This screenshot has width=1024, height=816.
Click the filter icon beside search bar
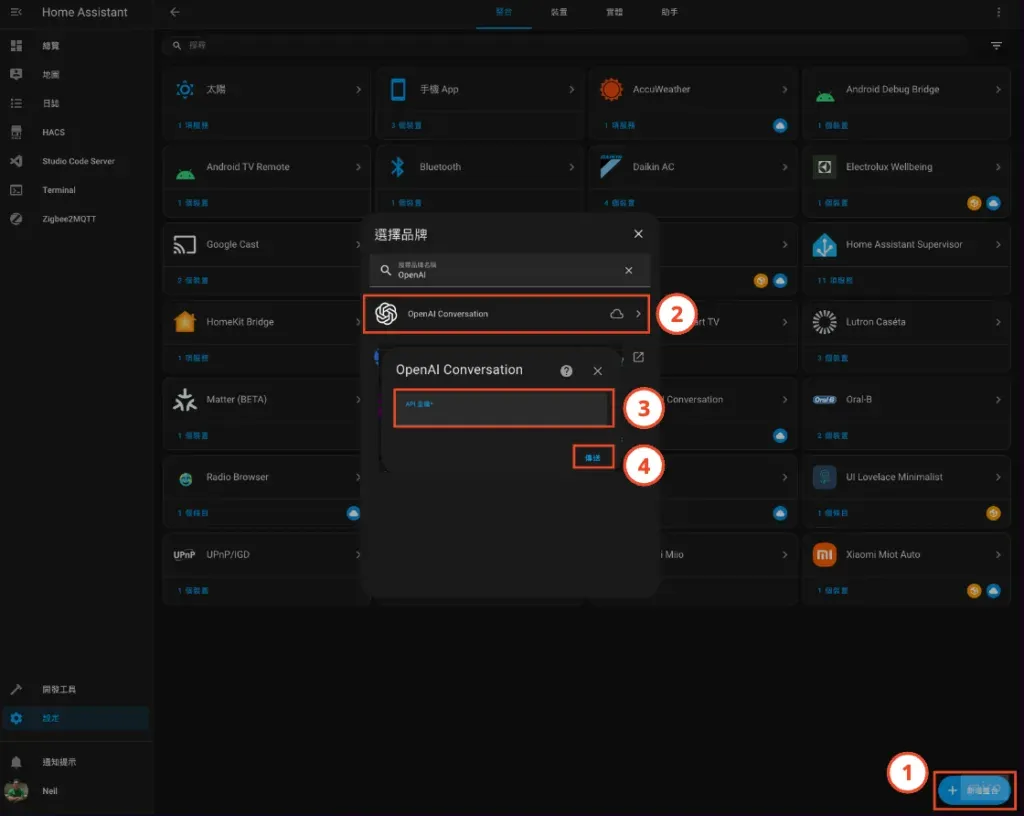tap(996, 46)
